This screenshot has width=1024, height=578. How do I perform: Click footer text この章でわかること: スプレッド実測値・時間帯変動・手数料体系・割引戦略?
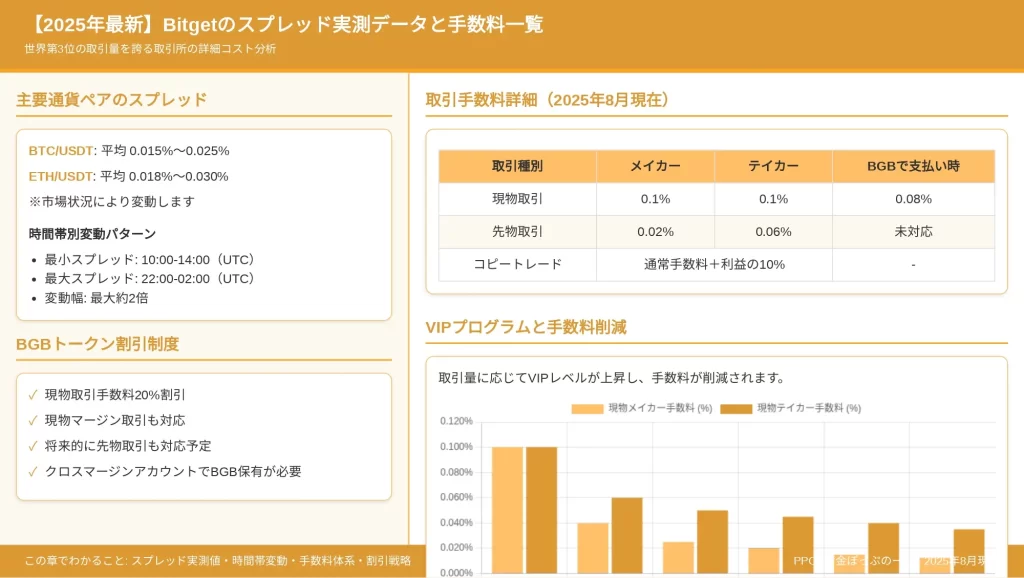[217, 561]
